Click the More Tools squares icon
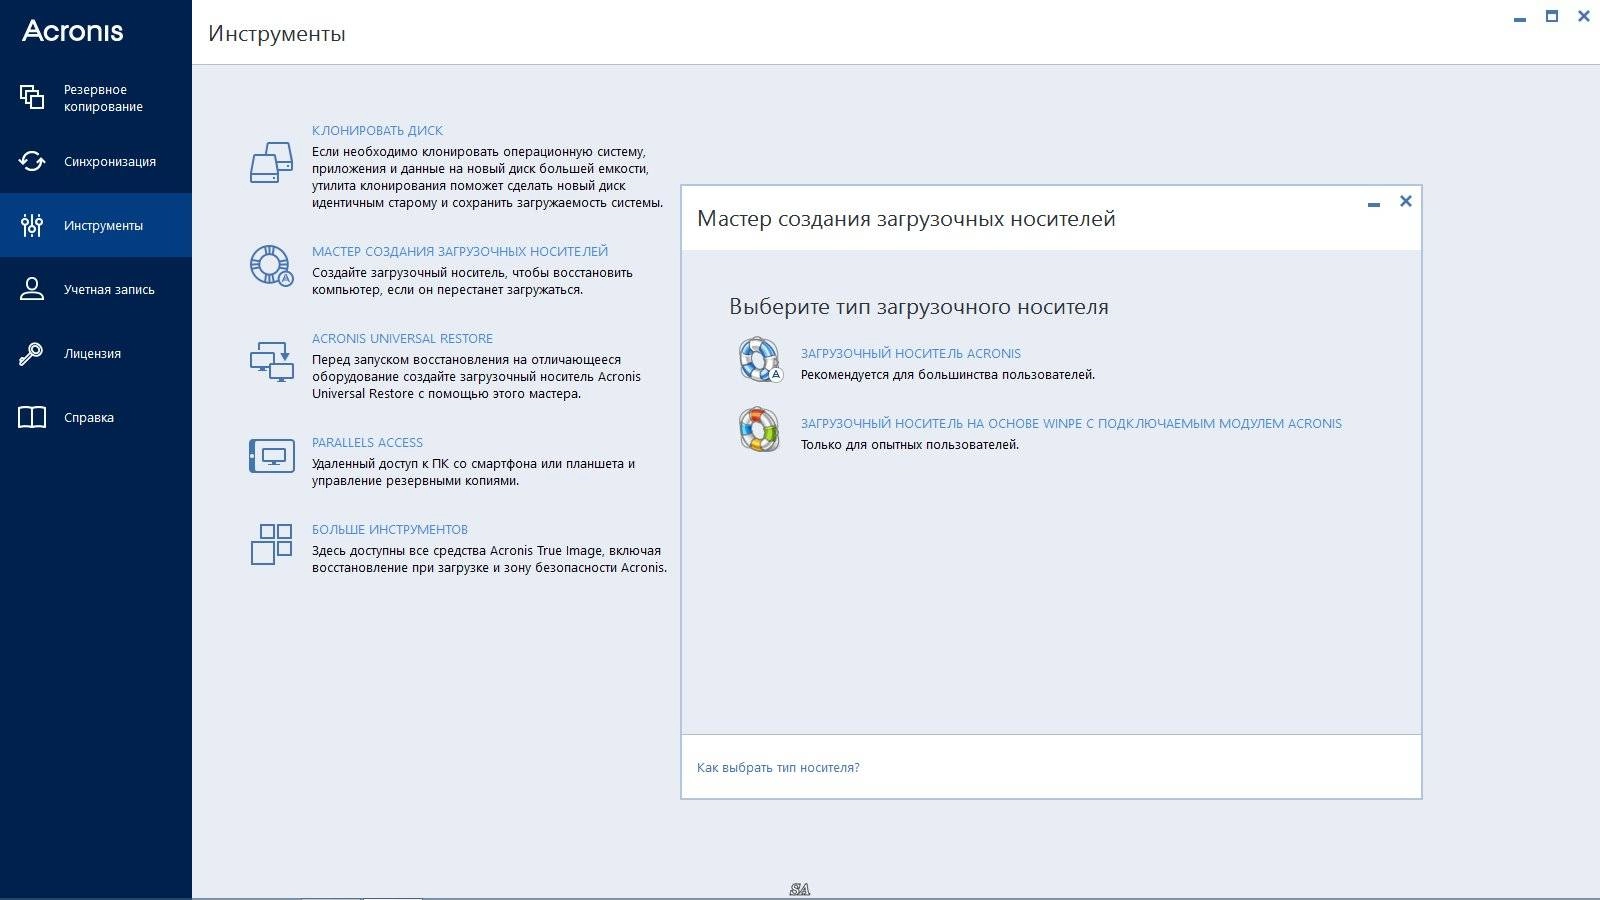Viewport: 1600px width, 900px height. coord(271,544)
